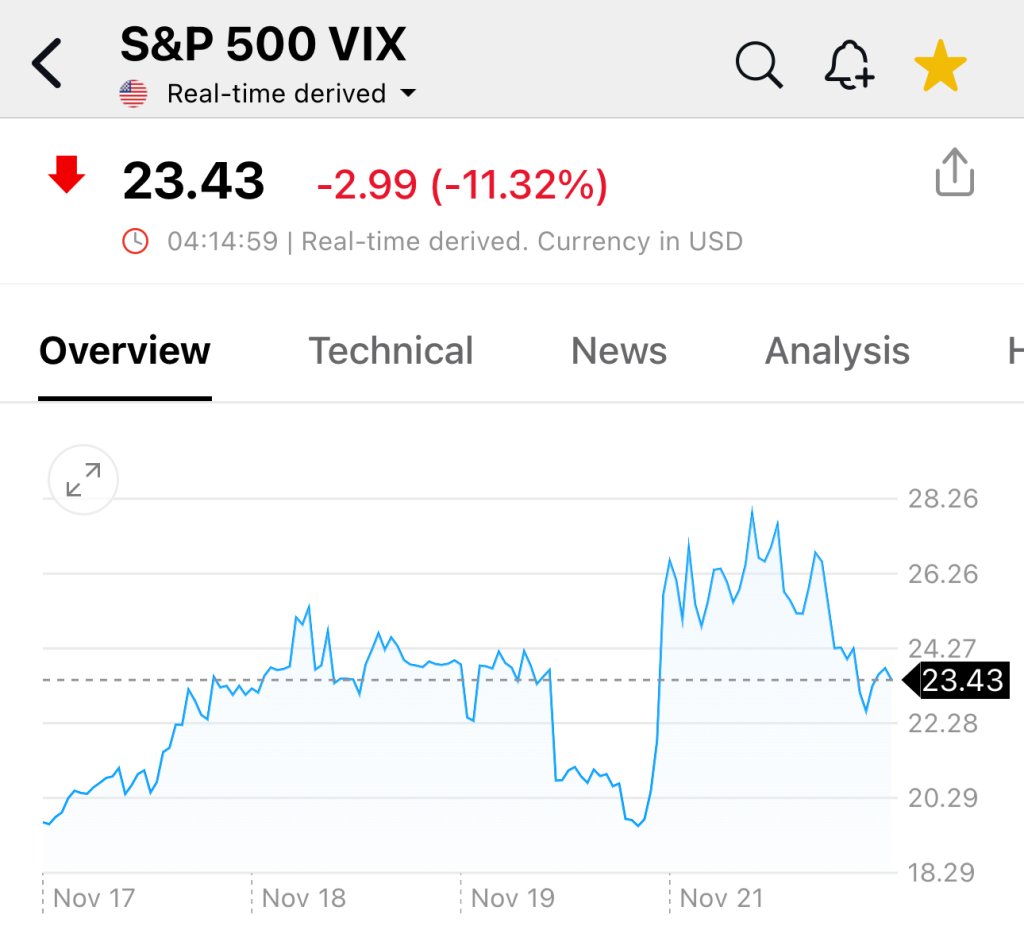Tap the red clock icon
Screen dimensions: 1024x930
[x=135, y=241]
